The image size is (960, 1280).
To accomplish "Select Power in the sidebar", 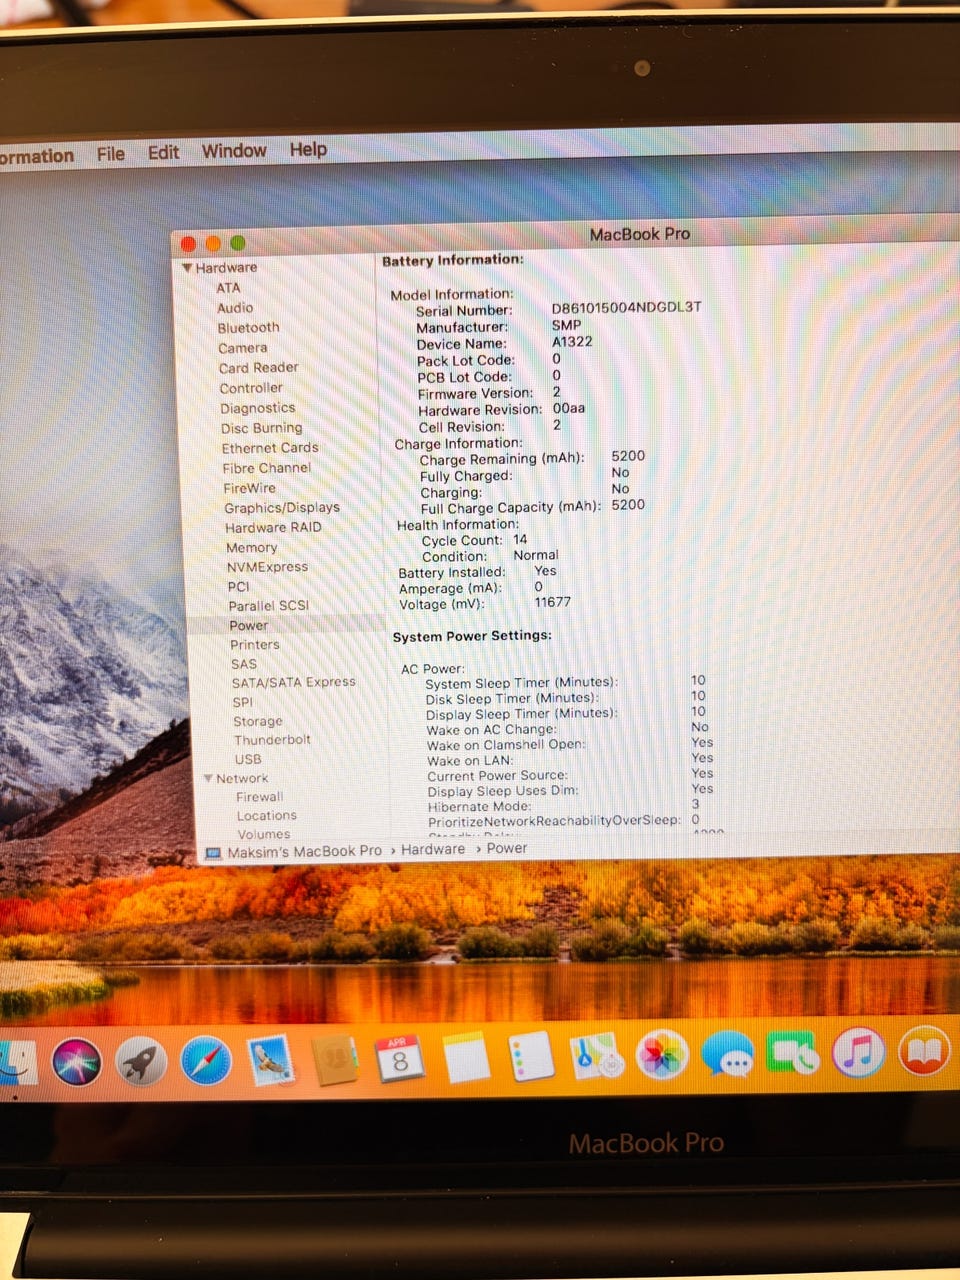I will [248, 626].
